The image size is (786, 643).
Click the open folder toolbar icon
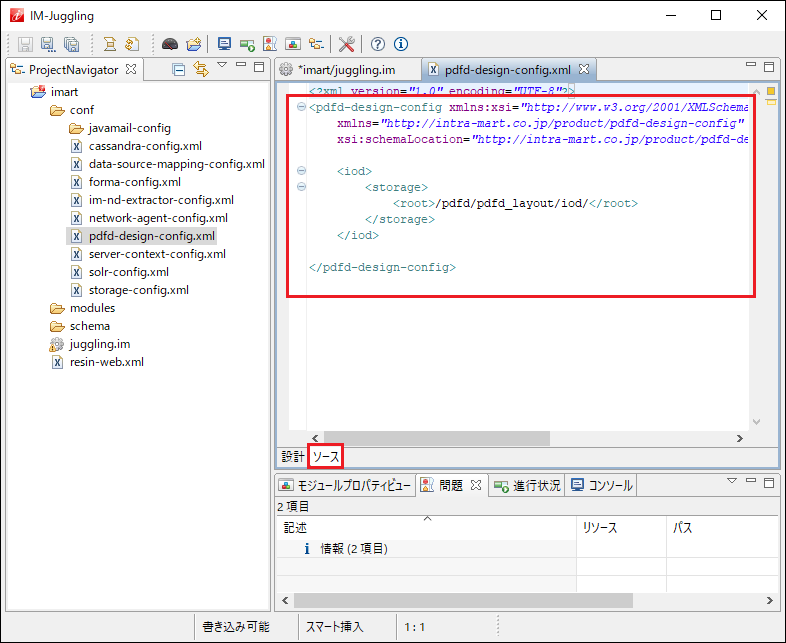click(194, 44)
